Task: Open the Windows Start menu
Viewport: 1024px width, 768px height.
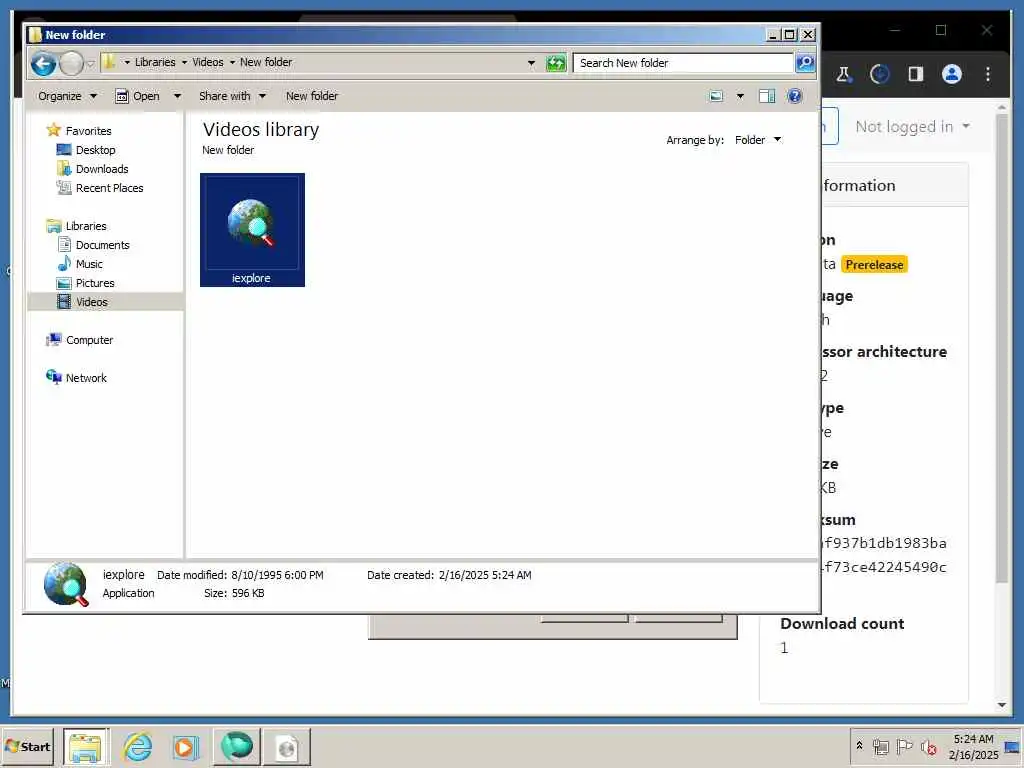Action: (27, 746)
